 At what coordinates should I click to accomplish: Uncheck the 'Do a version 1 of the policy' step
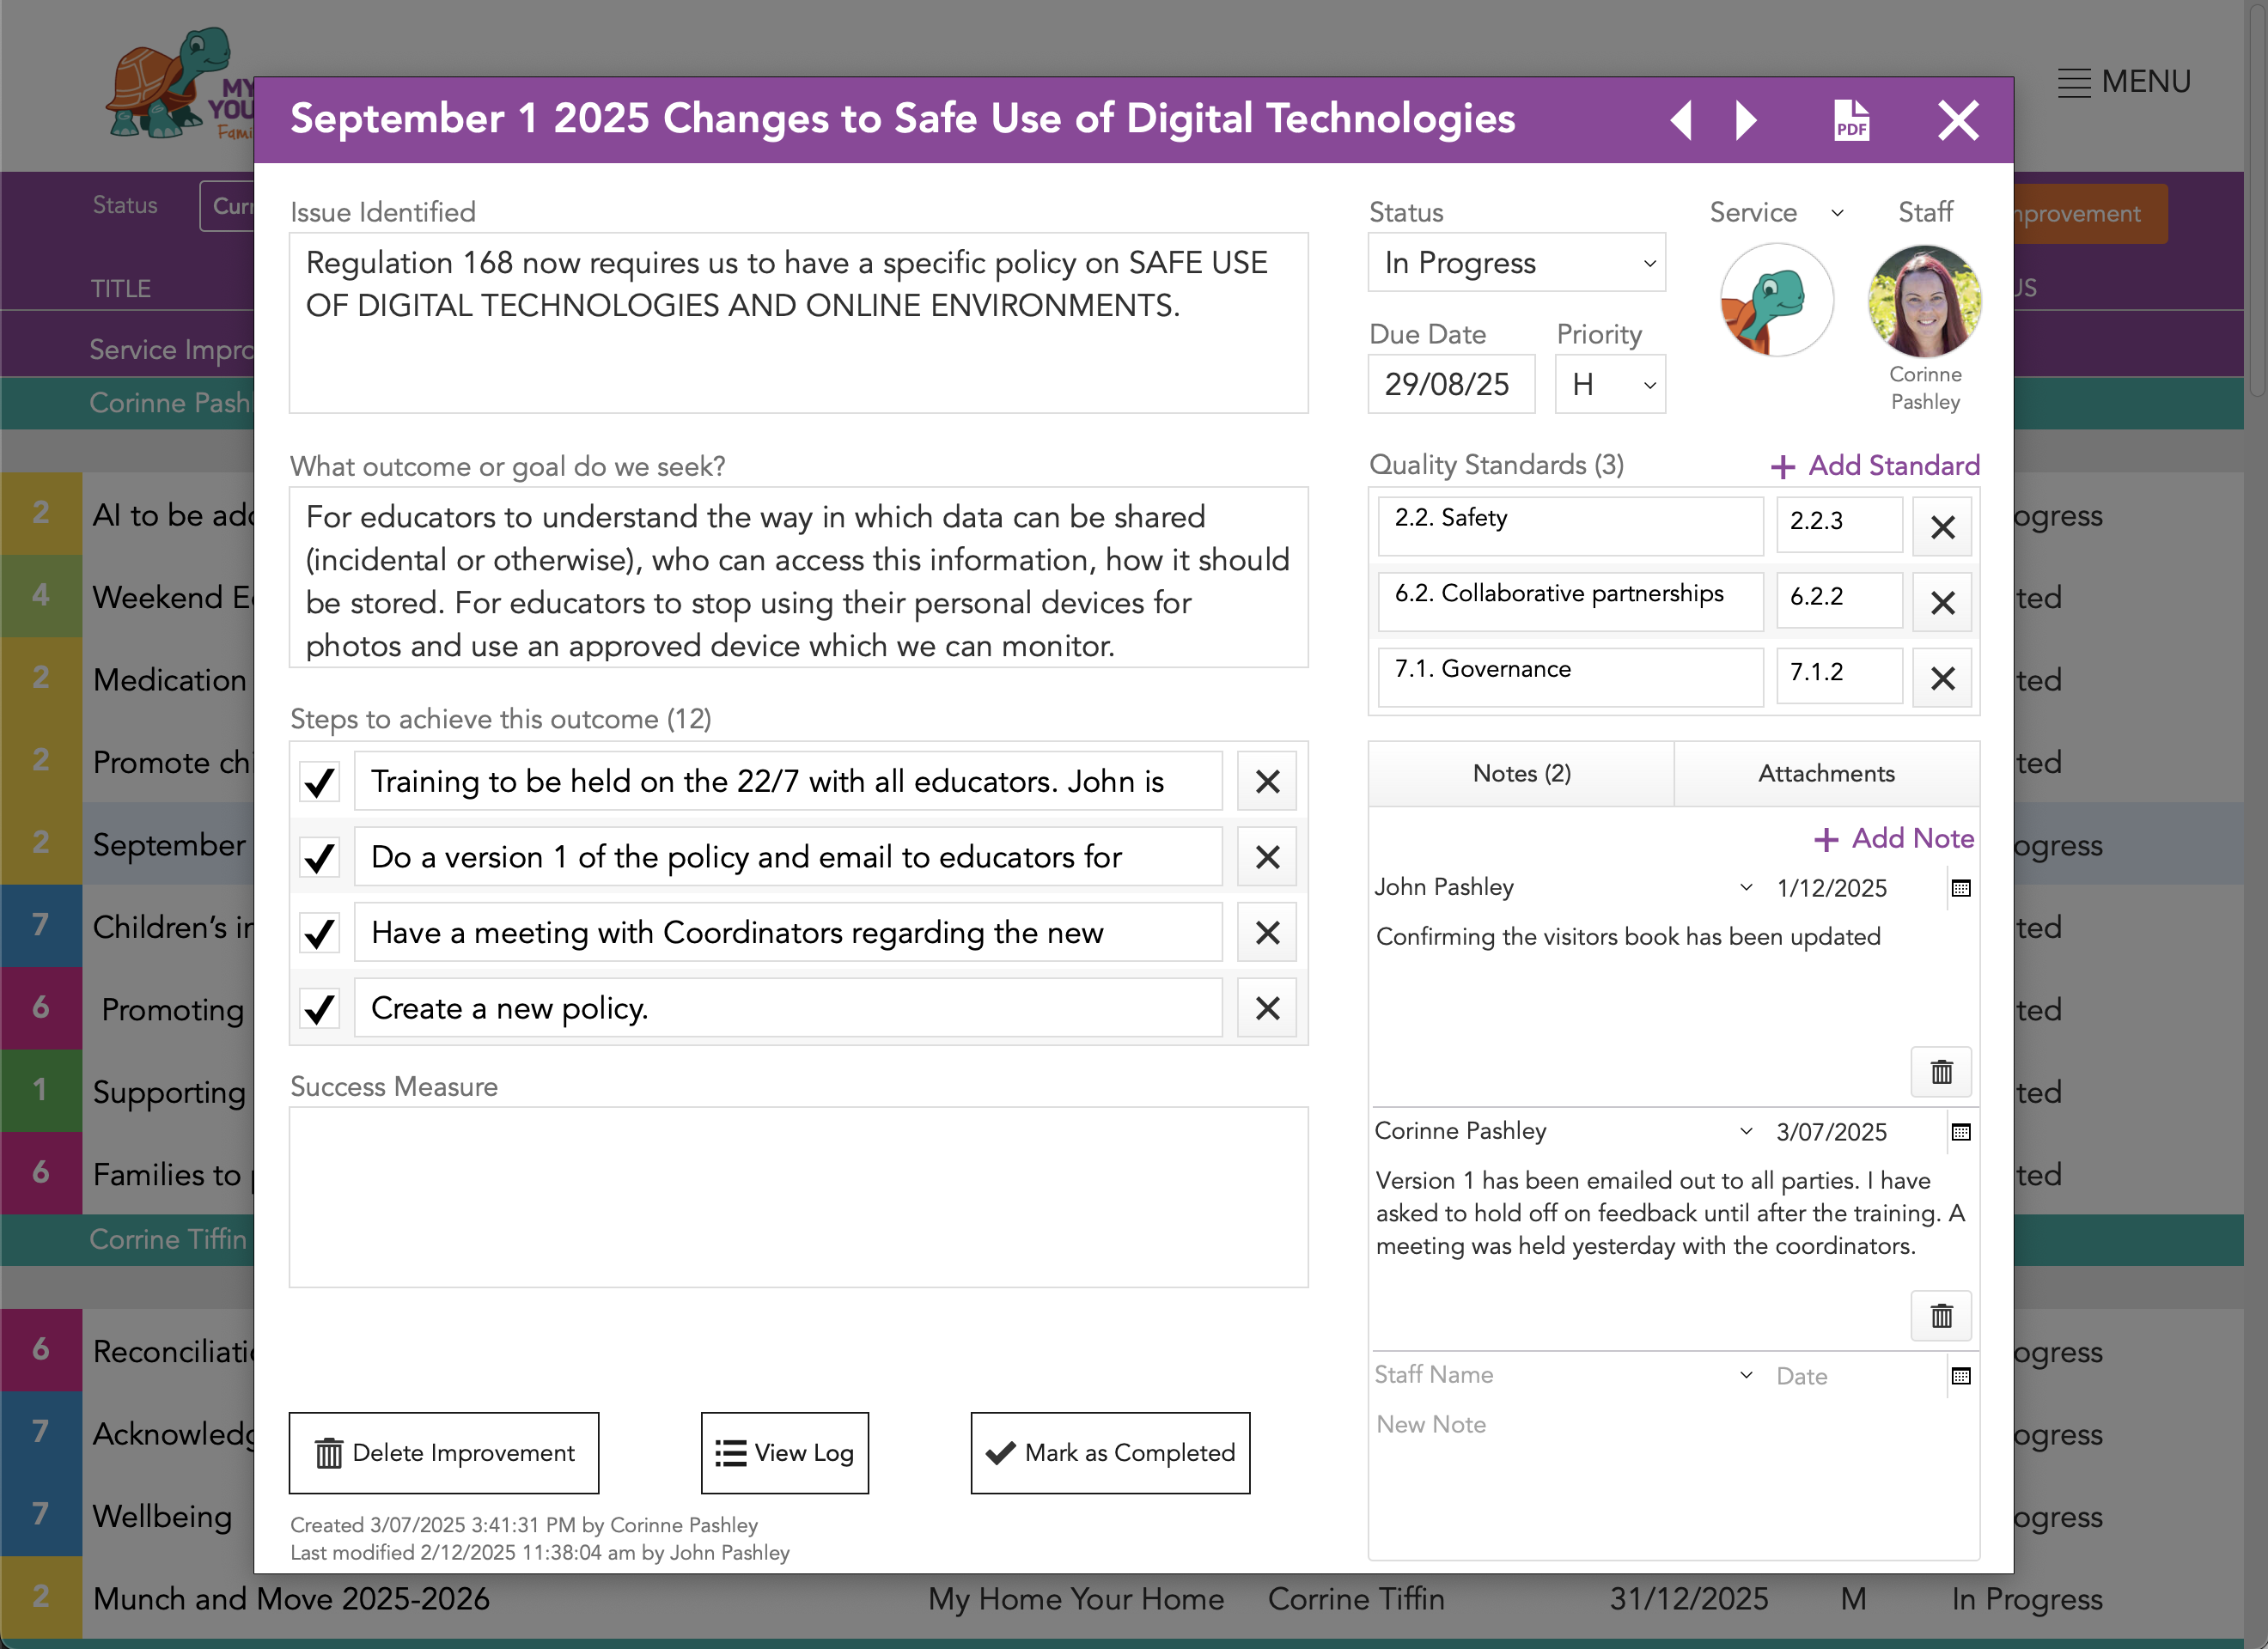click(319, 857)
